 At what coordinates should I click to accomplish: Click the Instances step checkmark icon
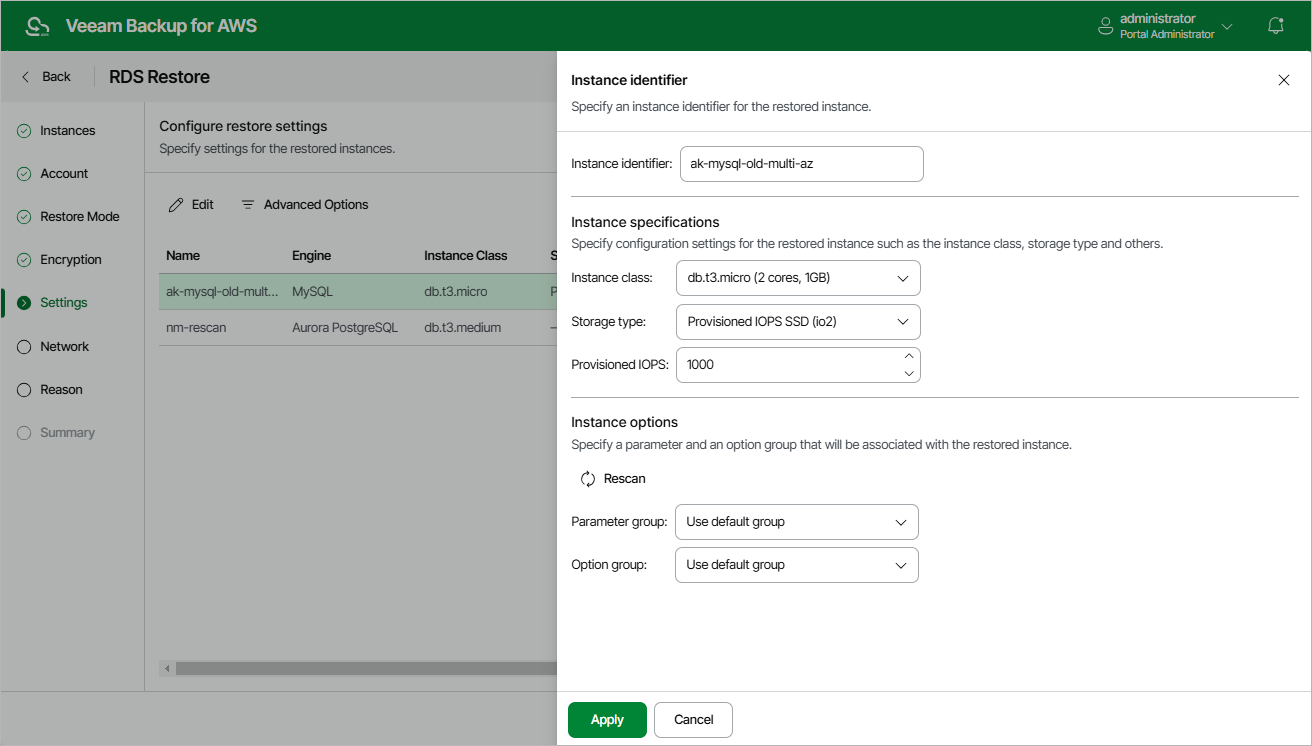pos(24,131)
